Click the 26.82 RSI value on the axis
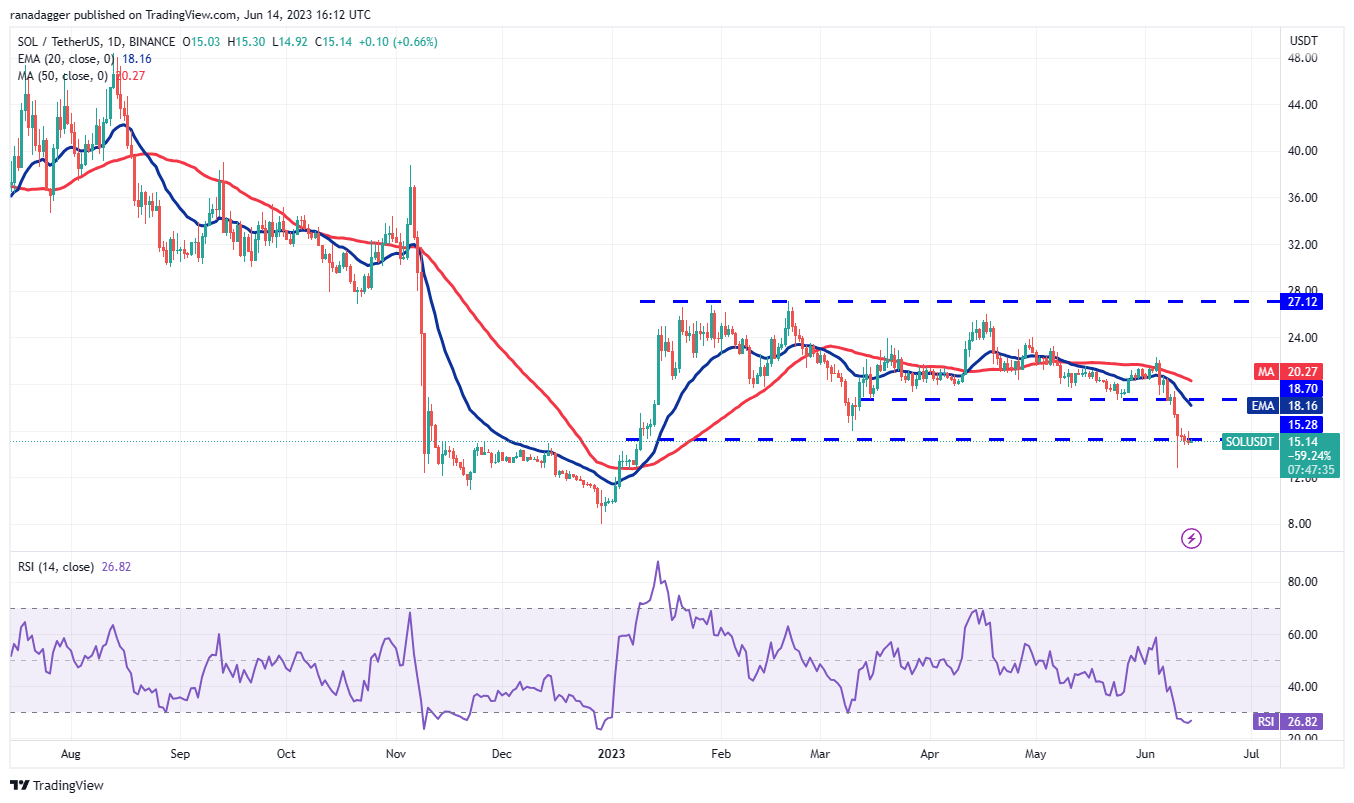Image resolution: width=1354 pixels, height=803 pixels. [1307, 721]
